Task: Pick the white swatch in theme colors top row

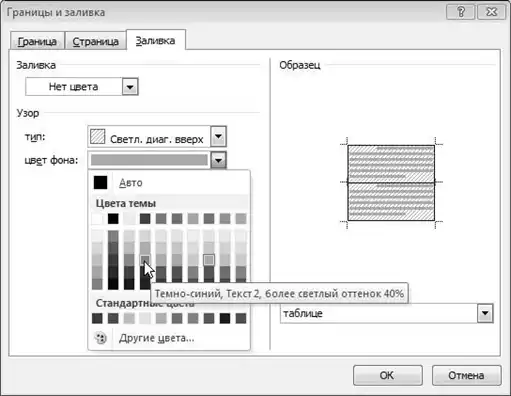Action: [x=97, y=219]
